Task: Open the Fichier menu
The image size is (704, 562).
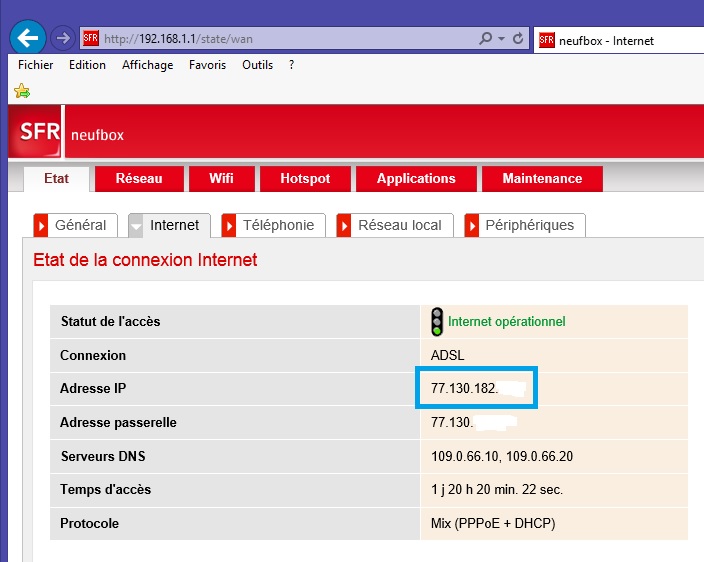Action: click(36, 65)
